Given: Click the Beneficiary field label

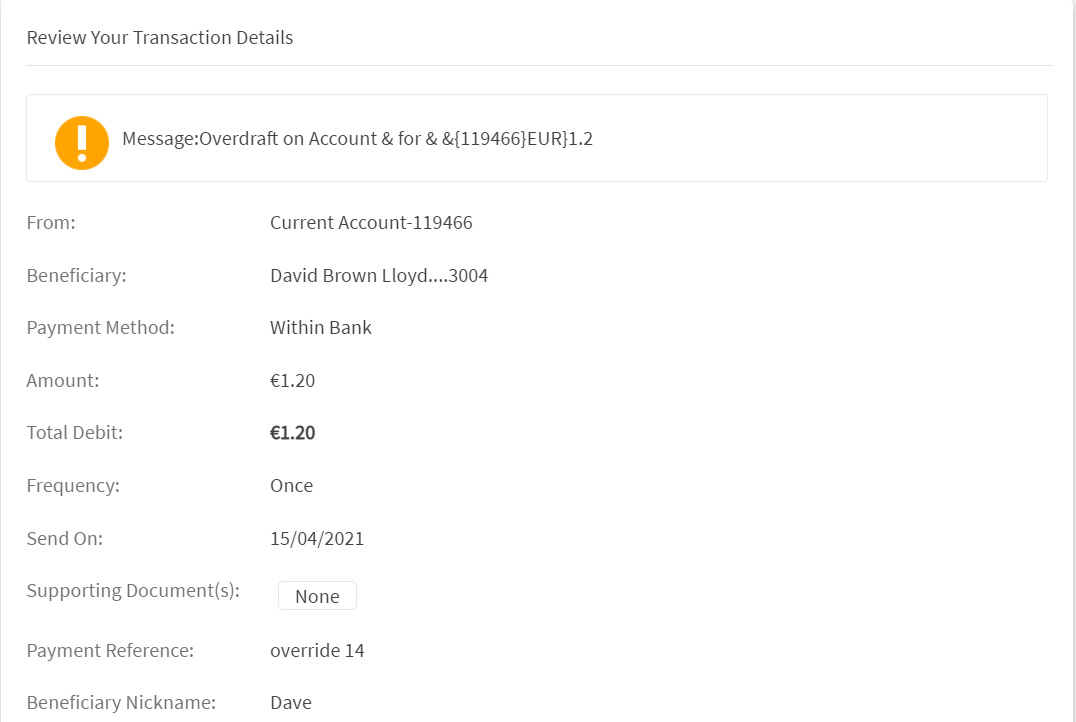Looking at the screenshot, I should (76, 276).
